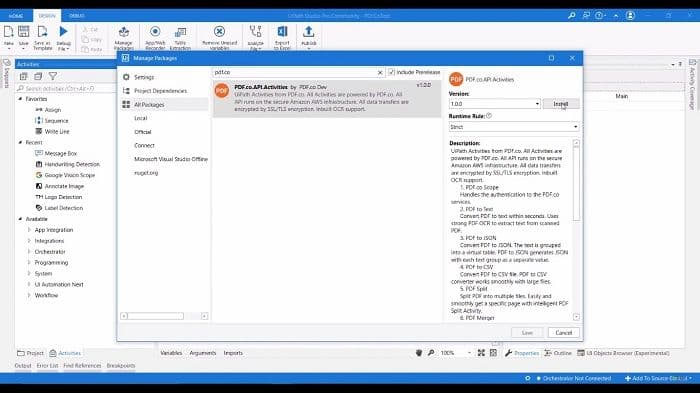
Task: Open the Arguments tab
Action: pos(203,353)
